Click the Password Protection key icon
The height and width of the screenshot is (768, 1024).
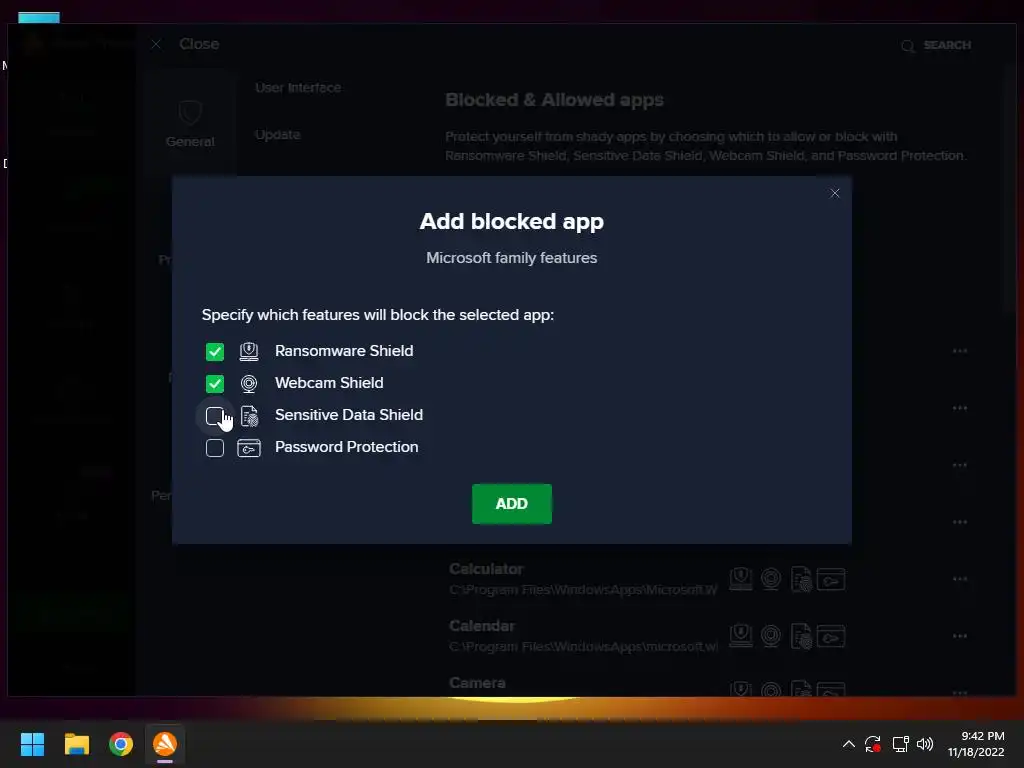249,448
